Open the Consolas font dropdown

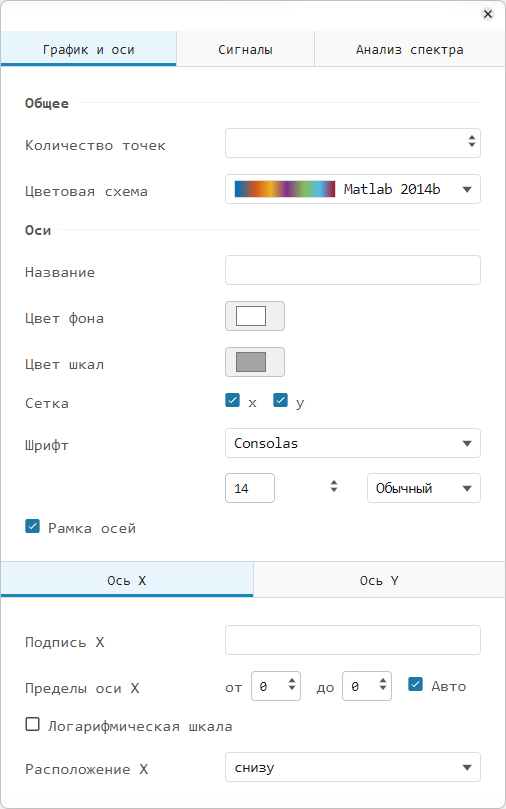(353, 443)
